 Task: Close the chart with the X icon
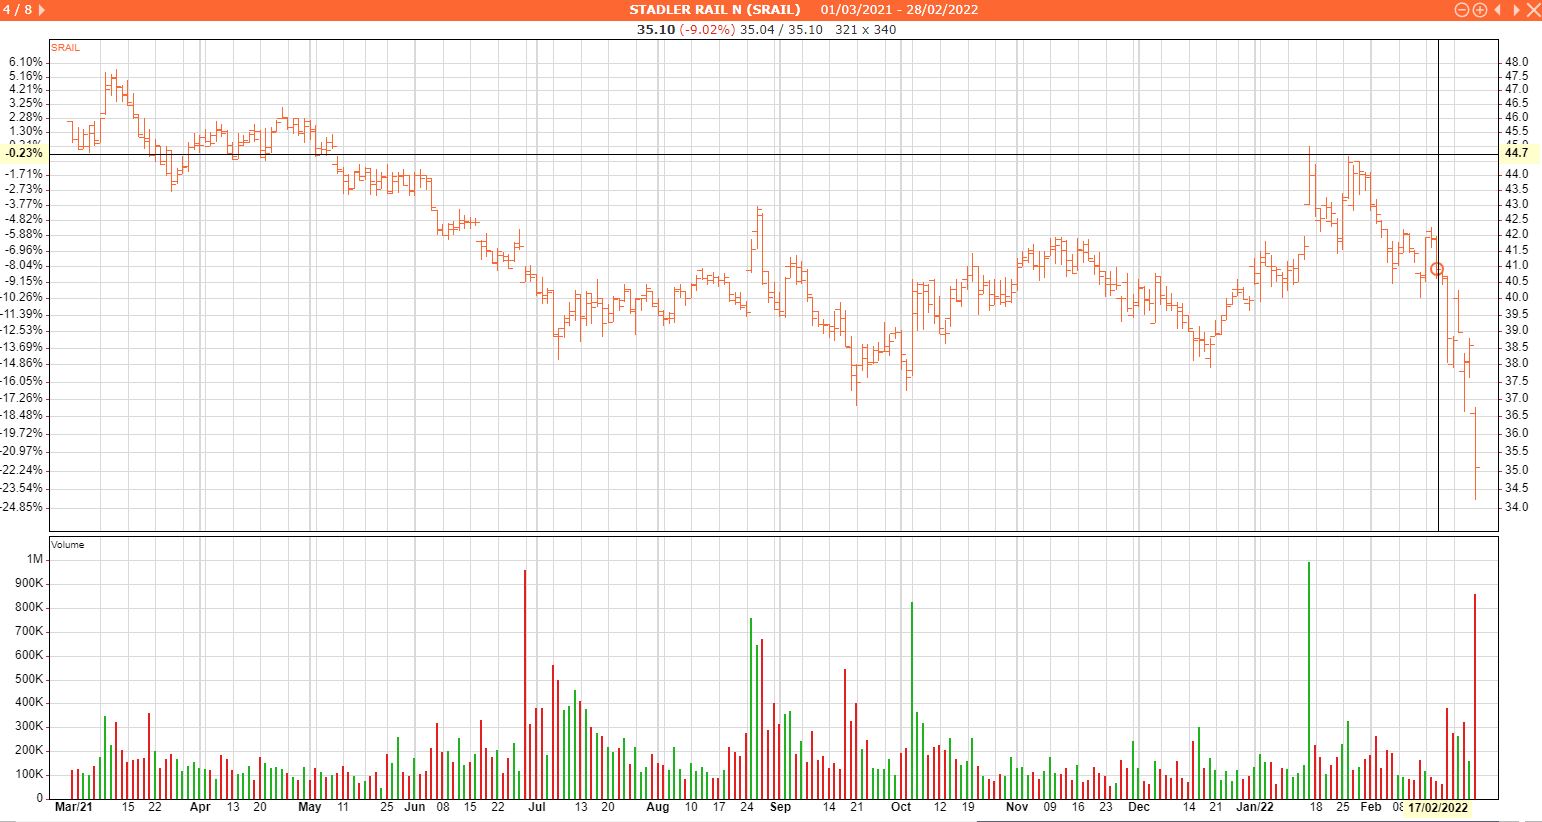coord(1533,10)
